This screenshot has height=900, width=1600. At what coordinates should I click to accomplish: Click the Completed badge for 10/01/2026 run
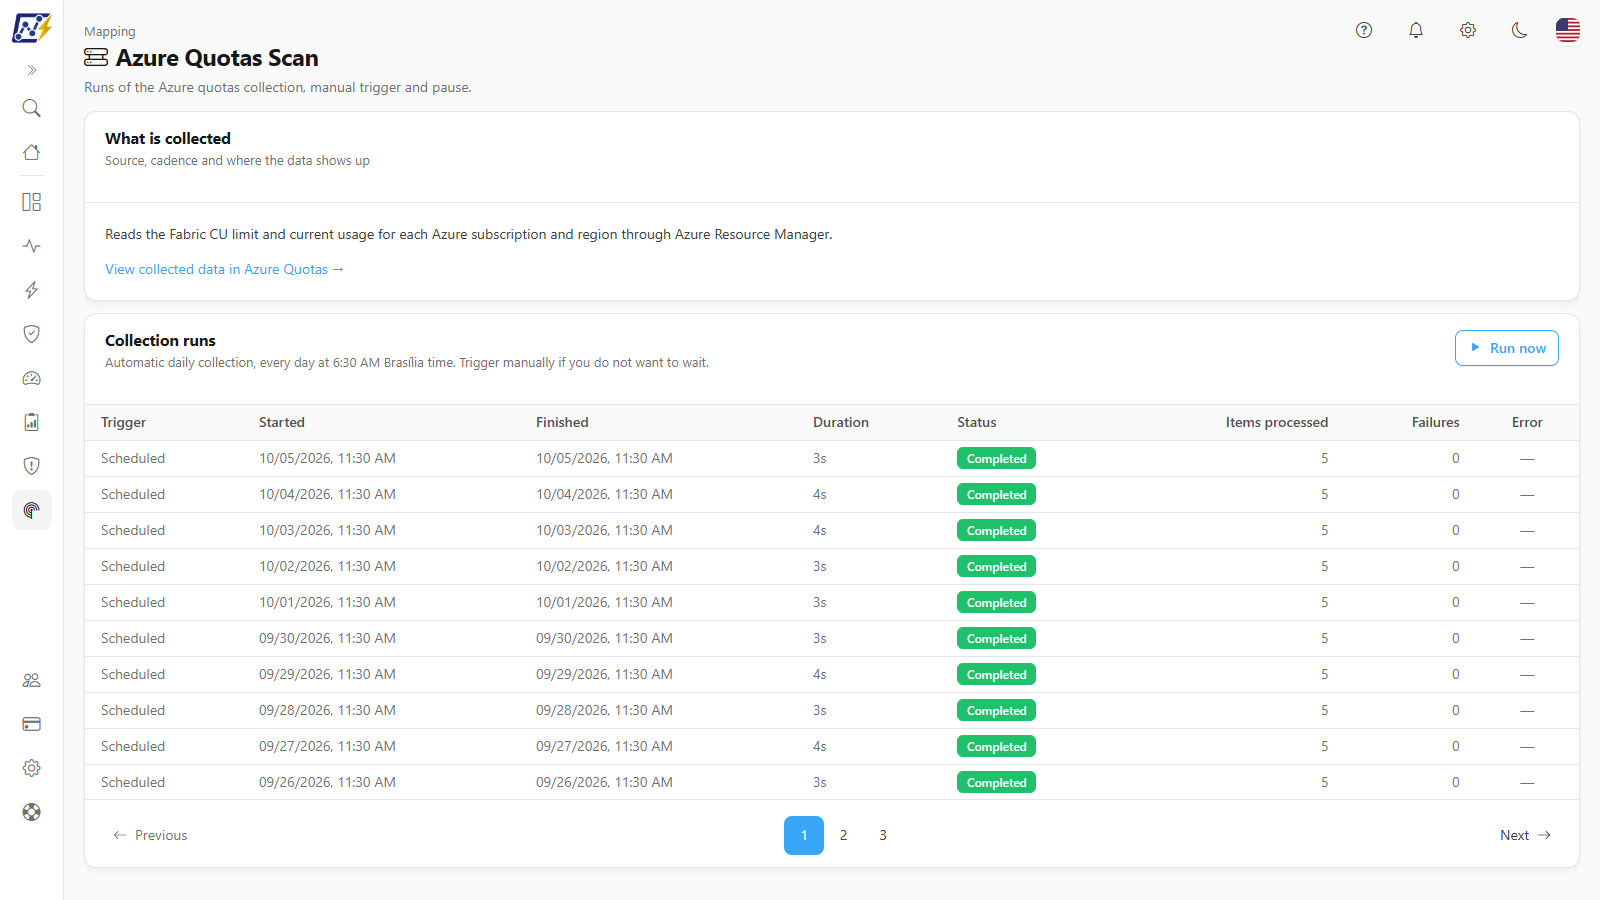(x=996, y=602)
